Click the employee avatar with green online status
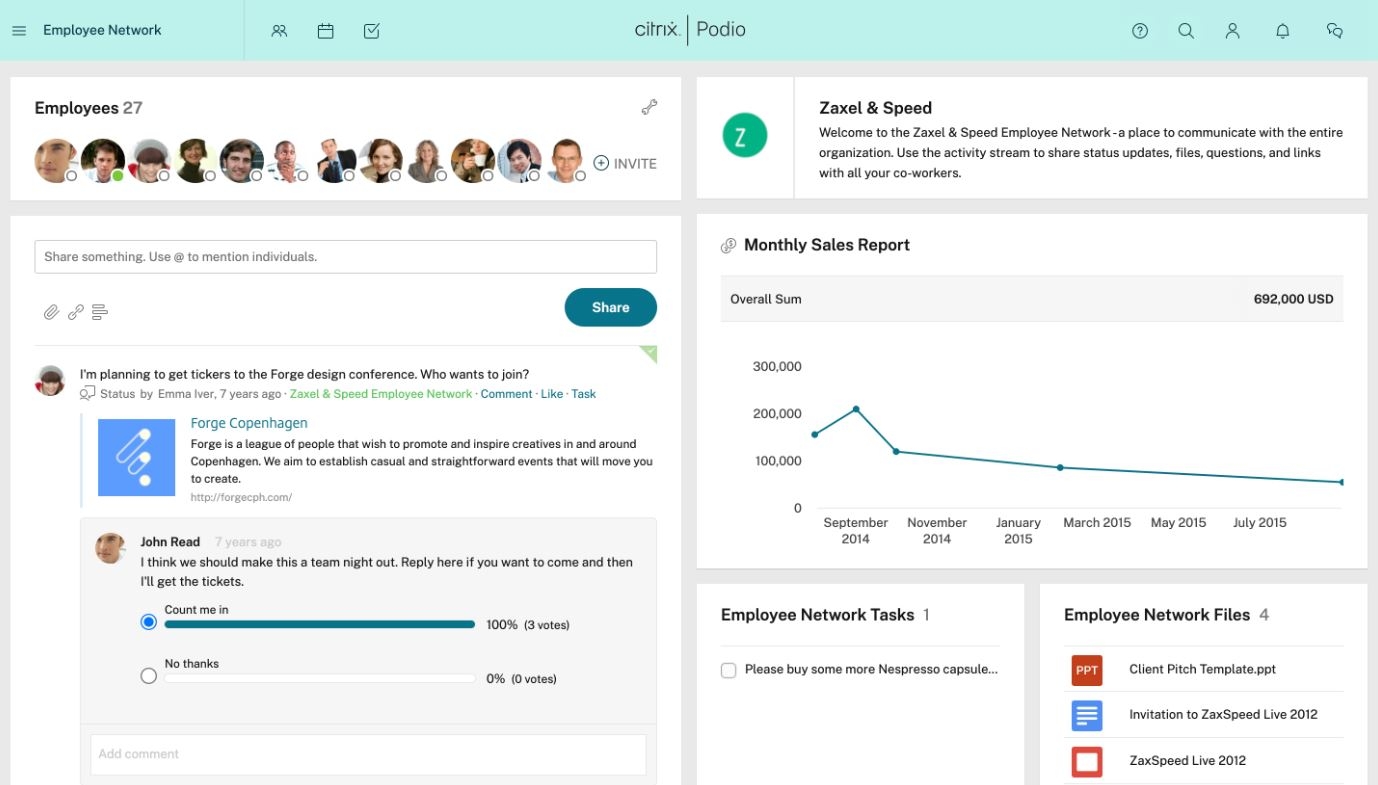The height and width of the screenshot is (785, 1378). point(102,160)
